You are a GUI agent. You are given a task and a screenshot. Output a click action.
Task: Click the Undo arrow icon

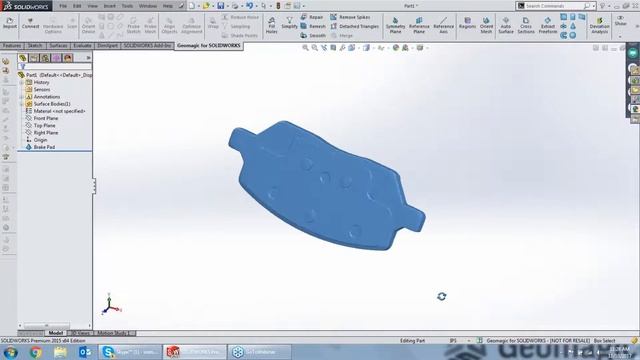(x=249, y=6)
